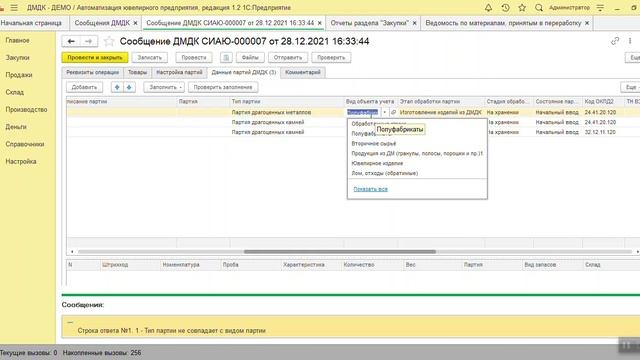Close Ведомость по материалам tab
The height and width of the screenshot is (360, 640).
587,23
